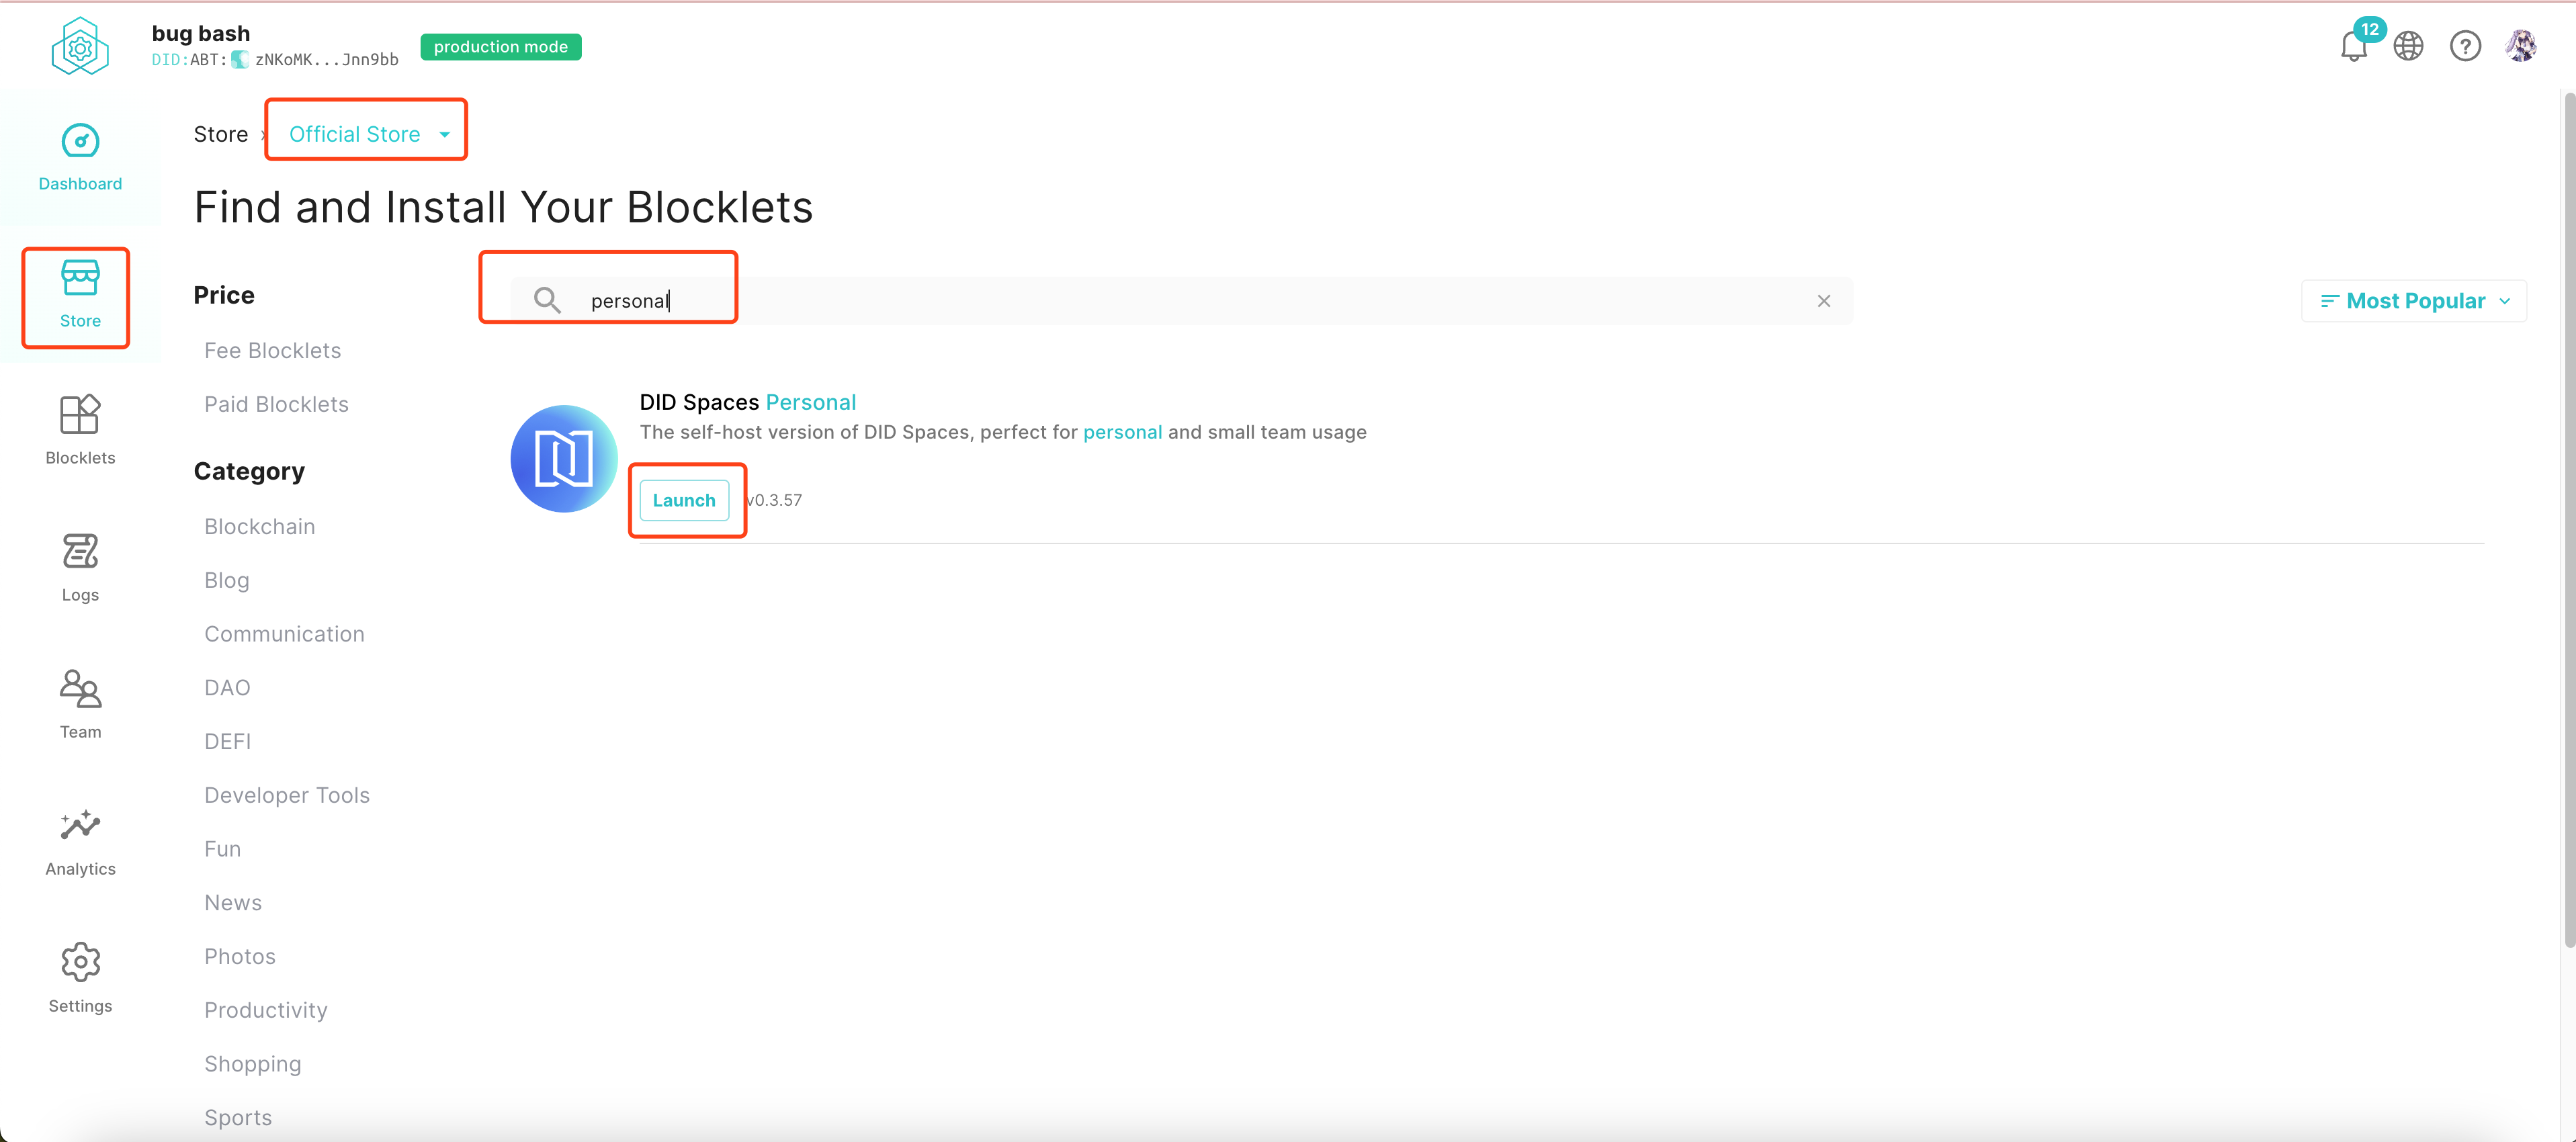Filter by Paid Blocklets

(x=277, y=405)
